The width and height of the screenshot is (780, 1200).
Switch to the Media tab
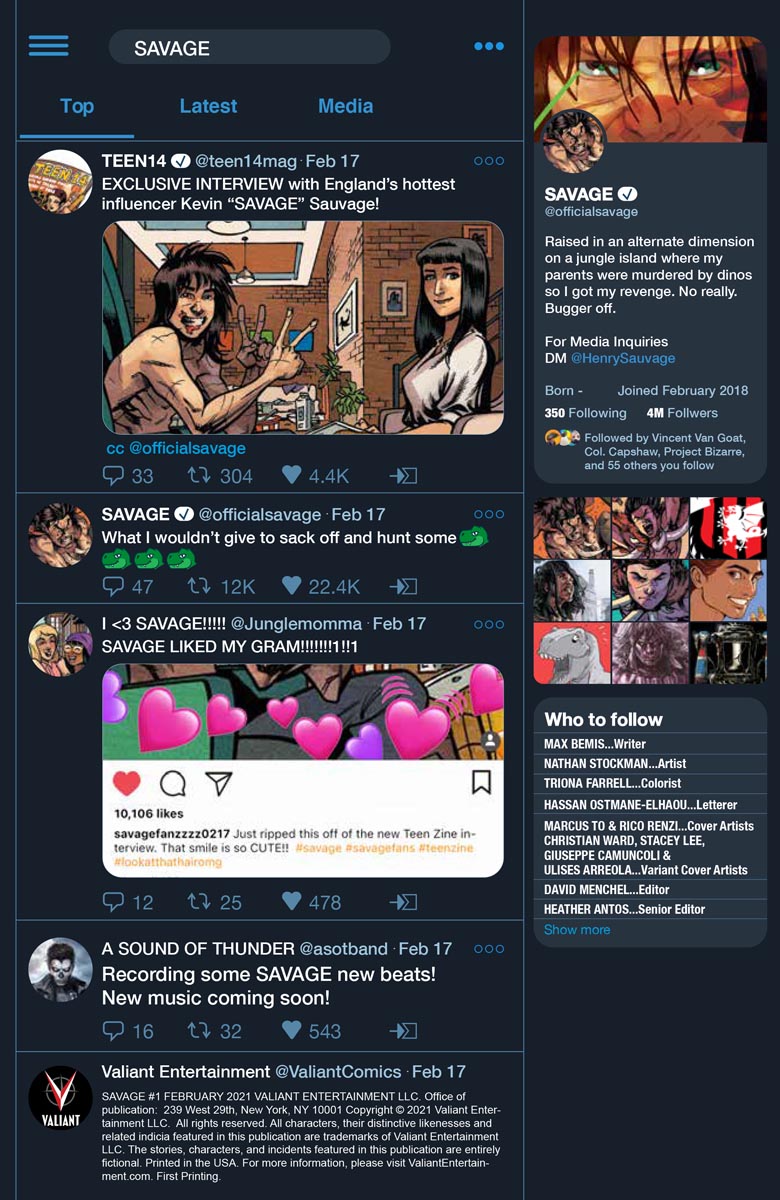tap(345, 106)
